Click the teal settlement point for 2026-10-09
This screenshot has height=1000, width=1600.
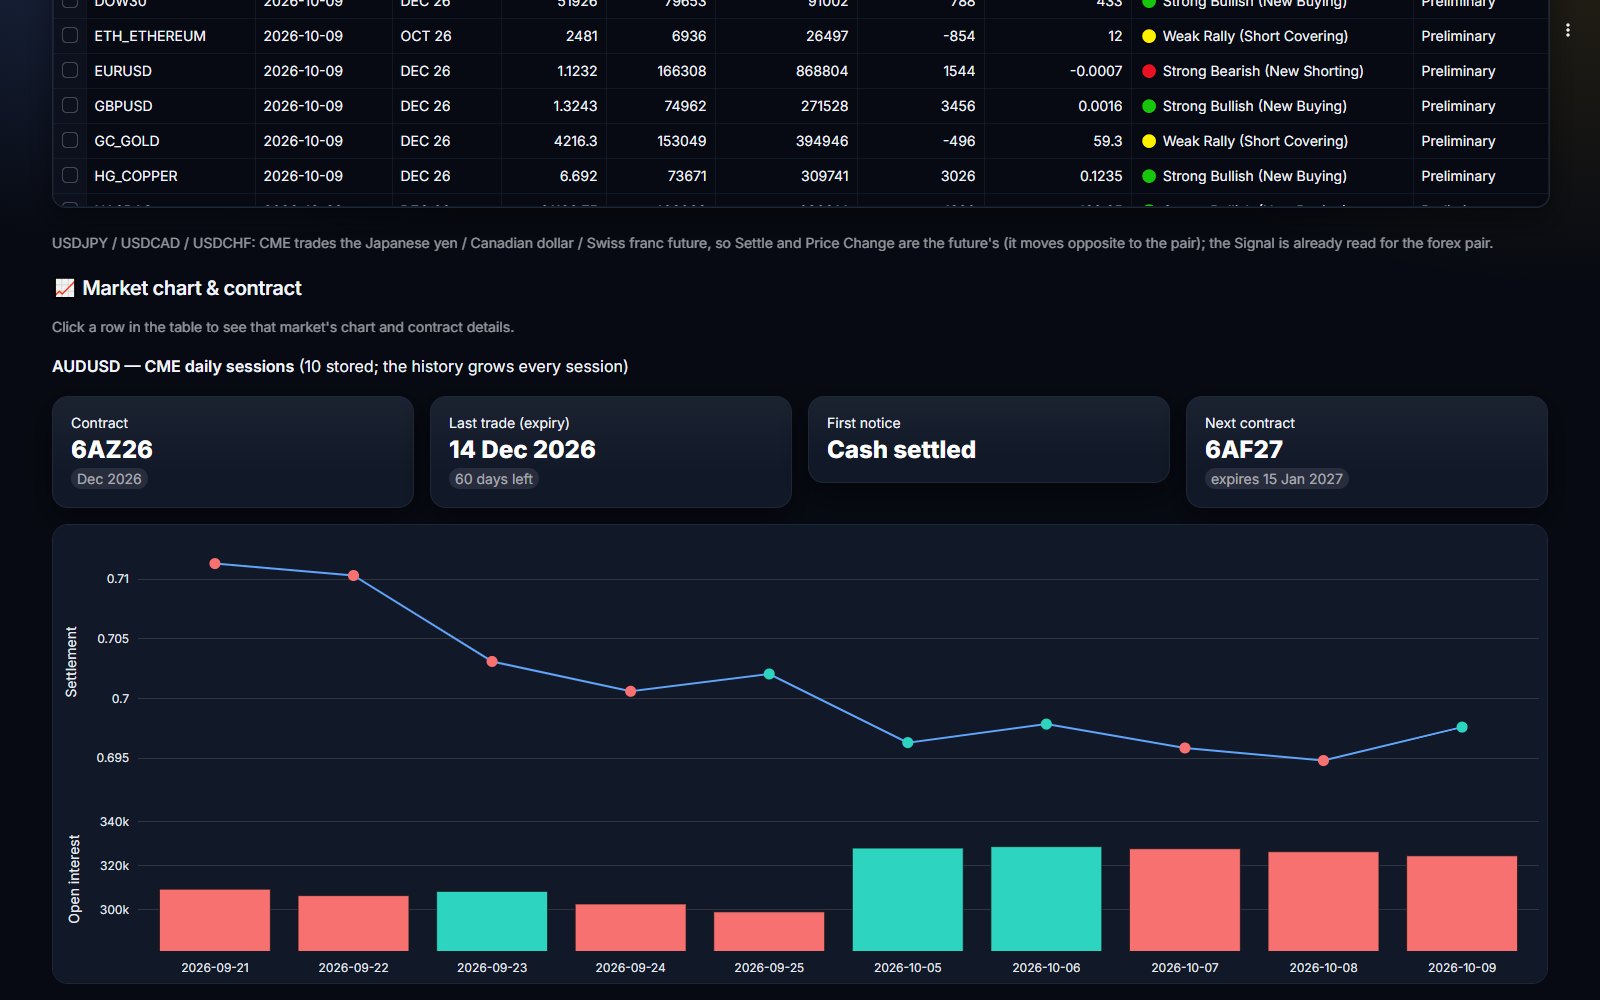[1462, 727]
